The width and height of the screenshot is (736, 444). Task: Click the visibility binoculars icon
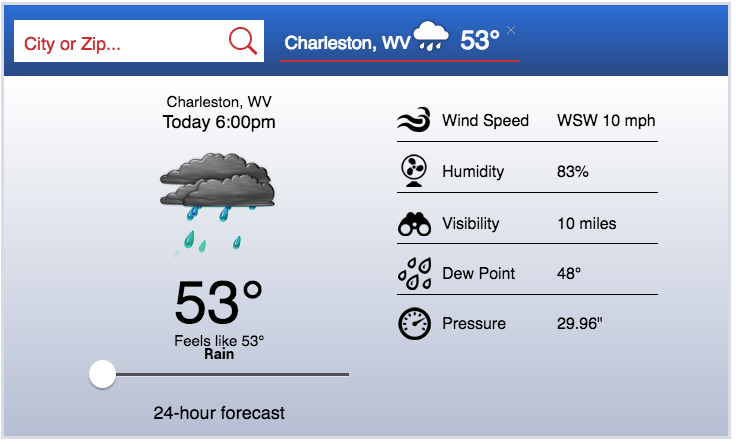pyautogui.click(x=414, y=224)
